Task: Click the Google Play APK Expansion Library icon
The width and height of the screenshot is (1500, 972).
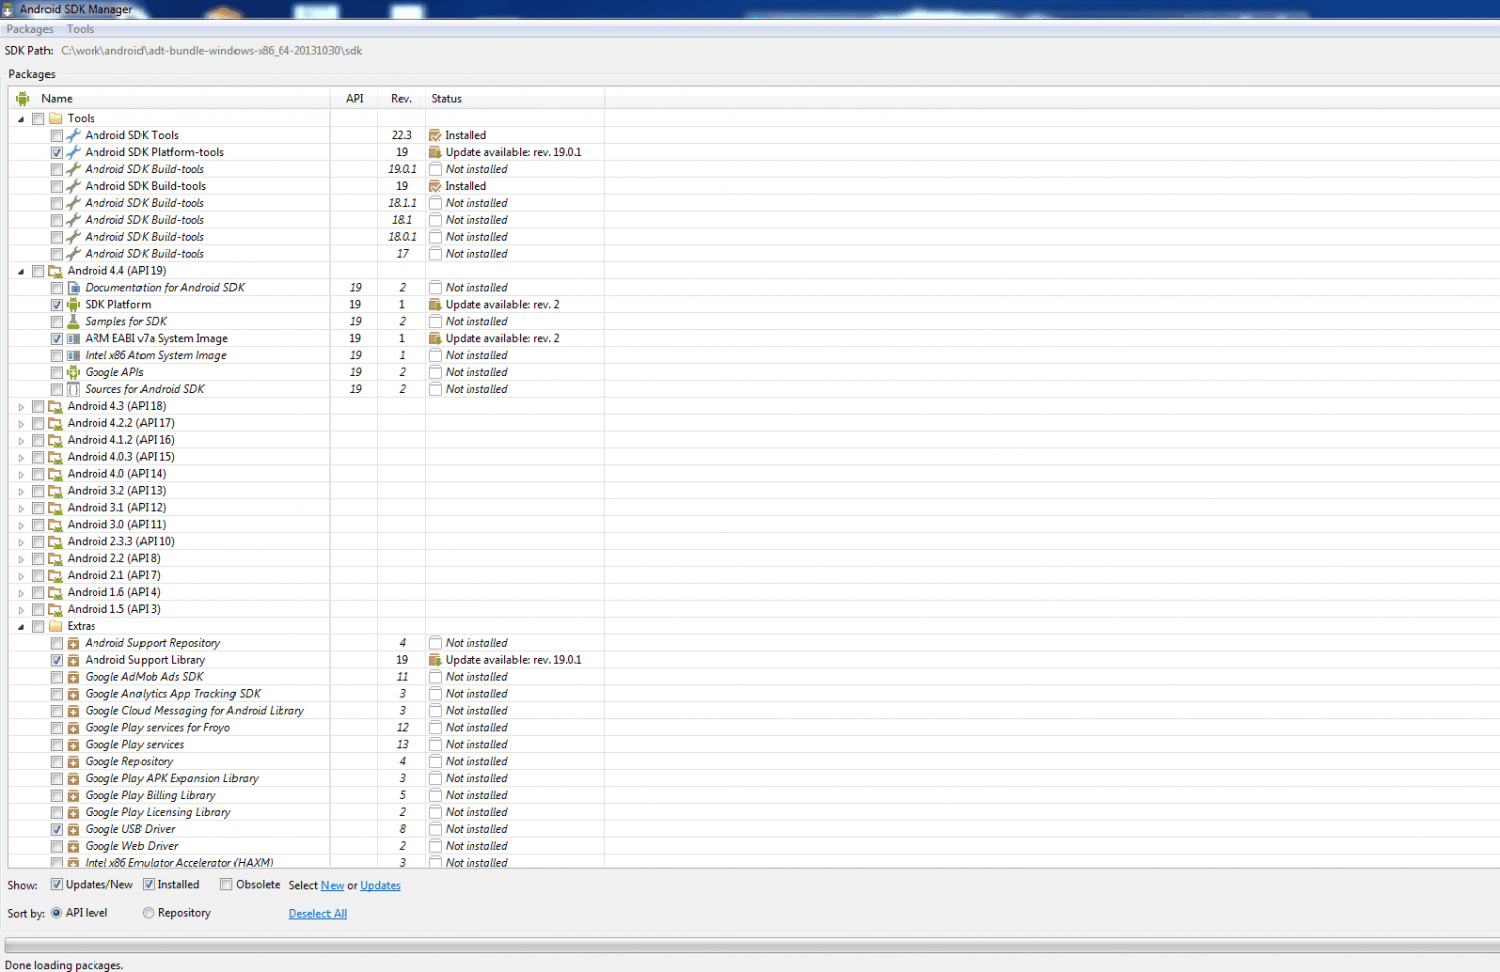Action: point(73,779)
